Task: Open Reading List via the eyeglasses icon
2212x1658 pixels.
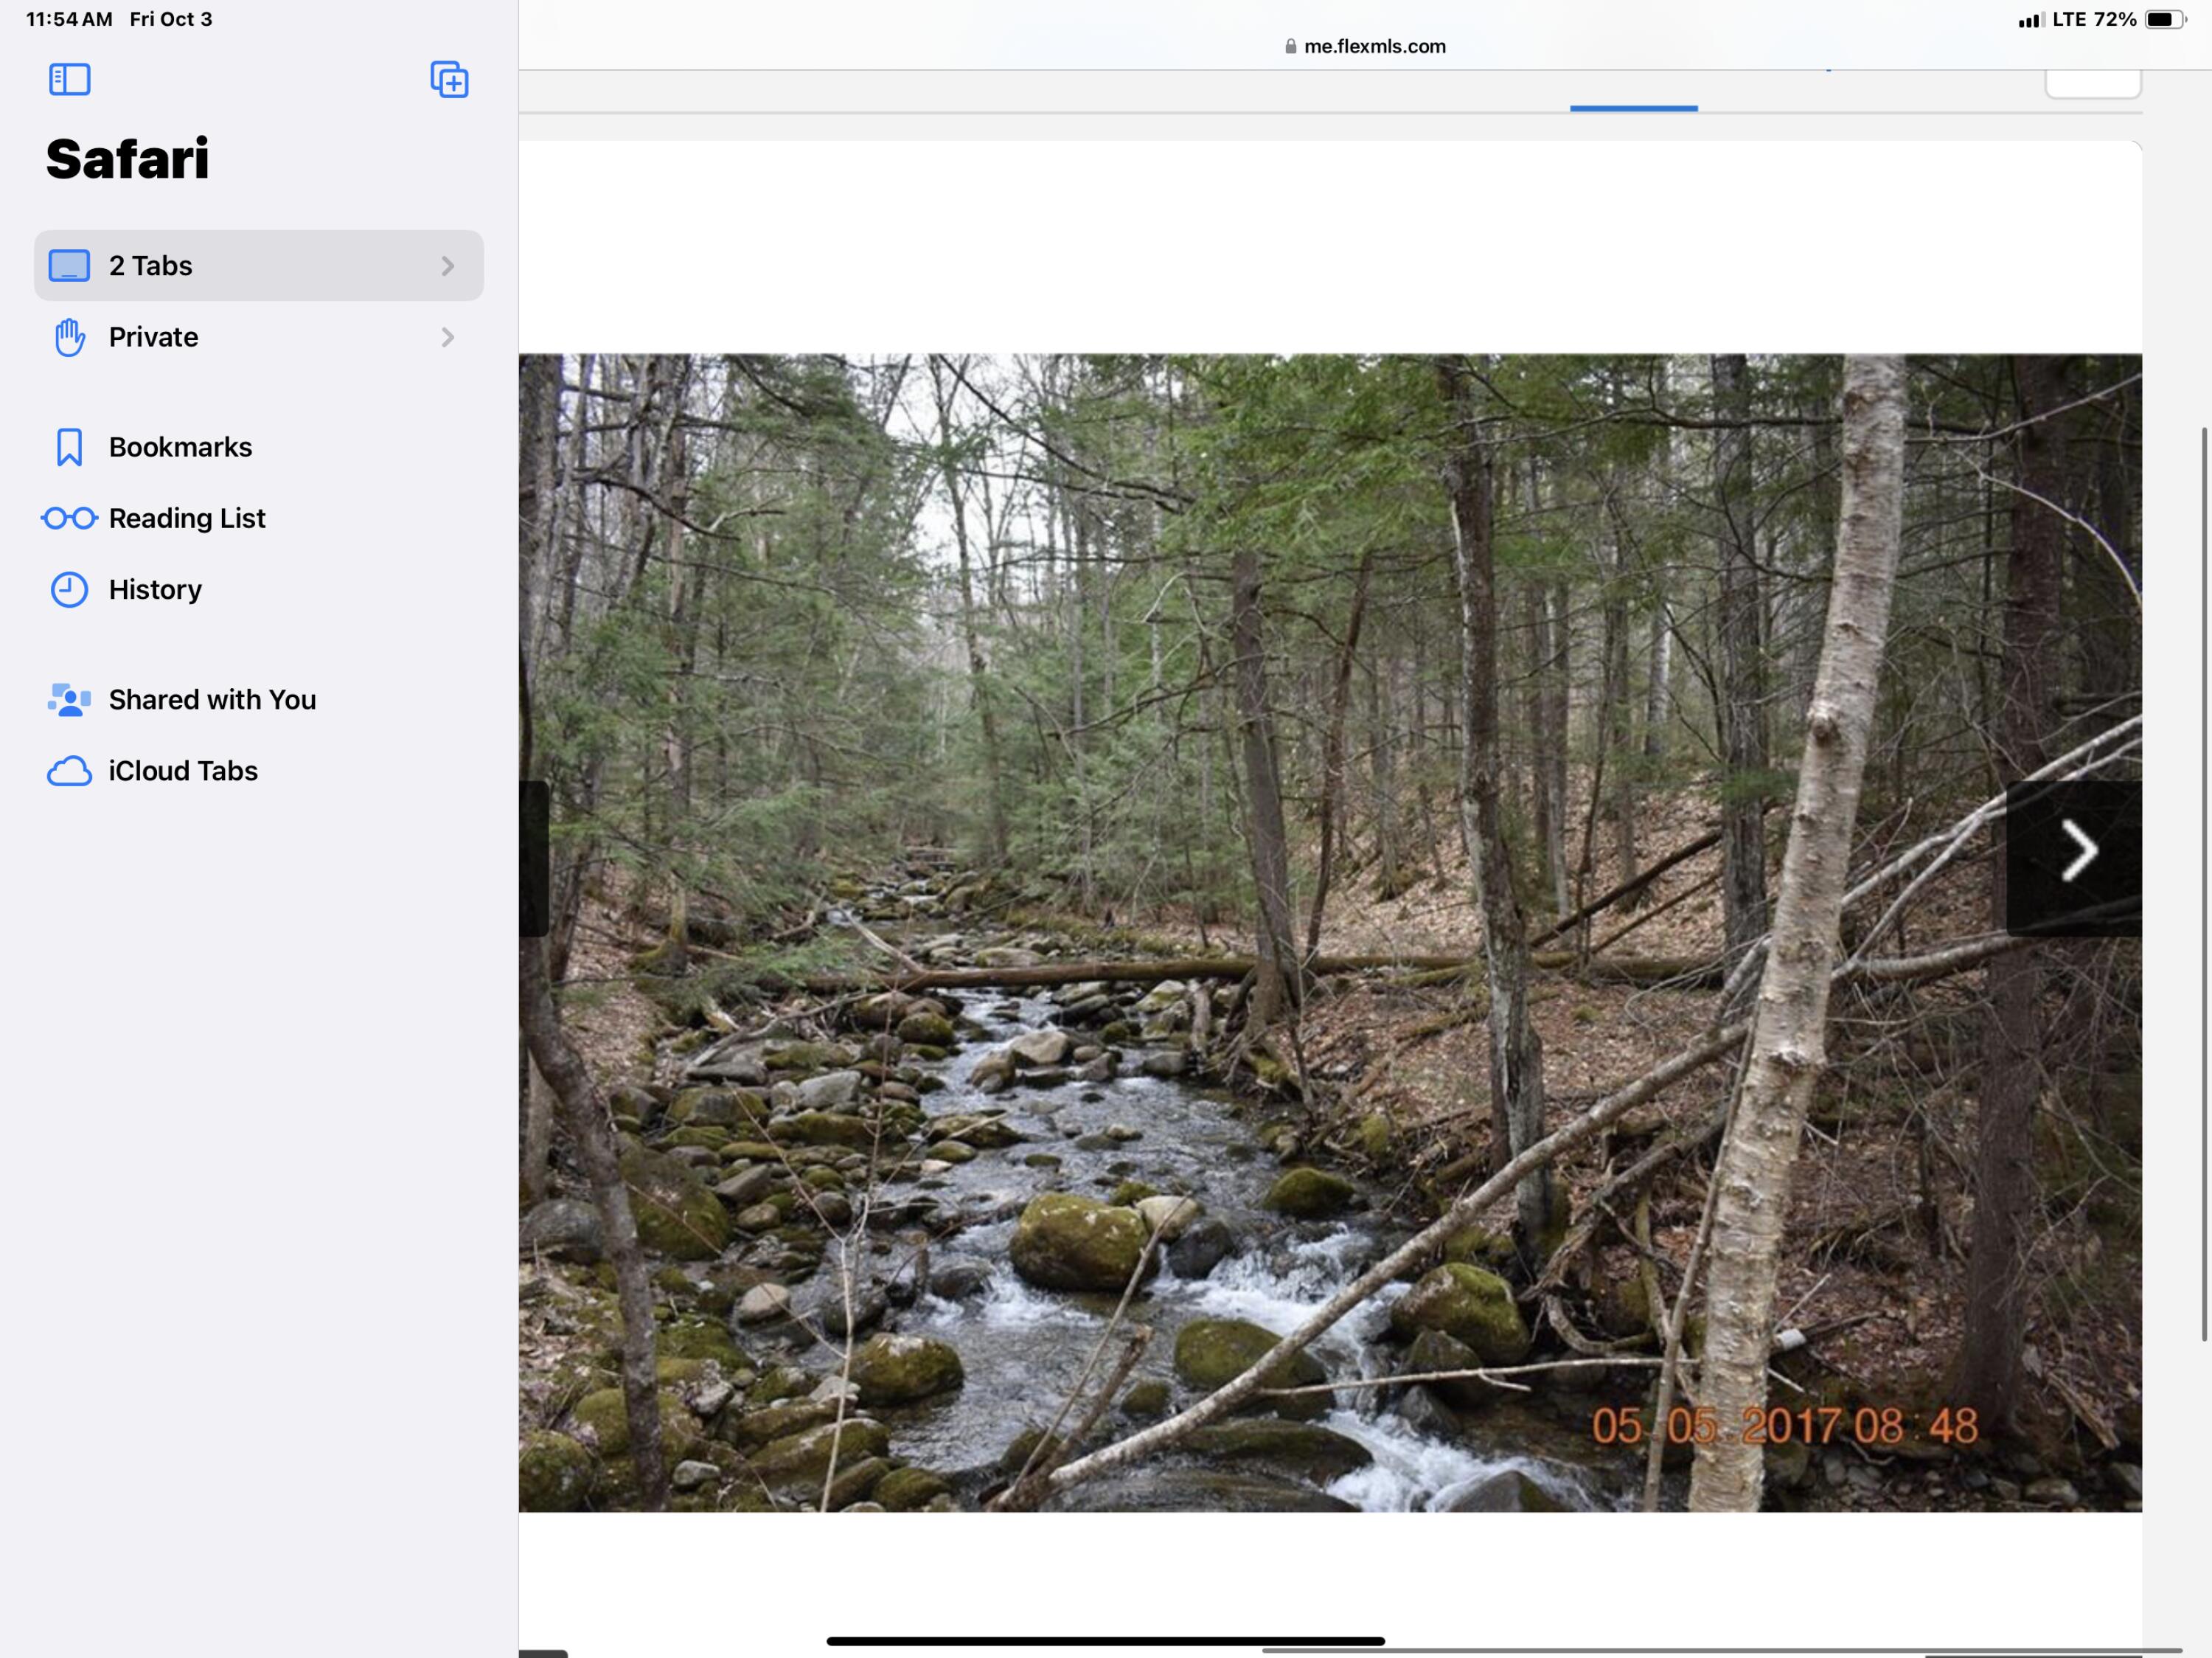Action: 69,518
